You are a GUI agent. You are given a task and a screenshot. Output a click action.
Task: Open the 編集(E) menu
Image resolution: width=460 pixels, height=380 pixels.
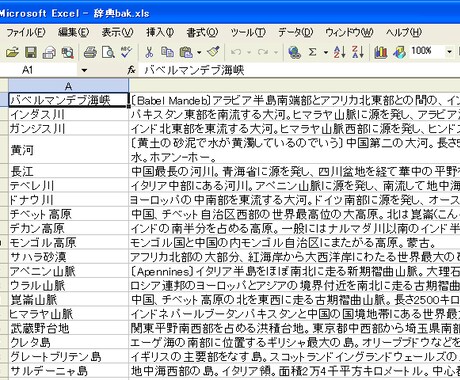point(73,32)
